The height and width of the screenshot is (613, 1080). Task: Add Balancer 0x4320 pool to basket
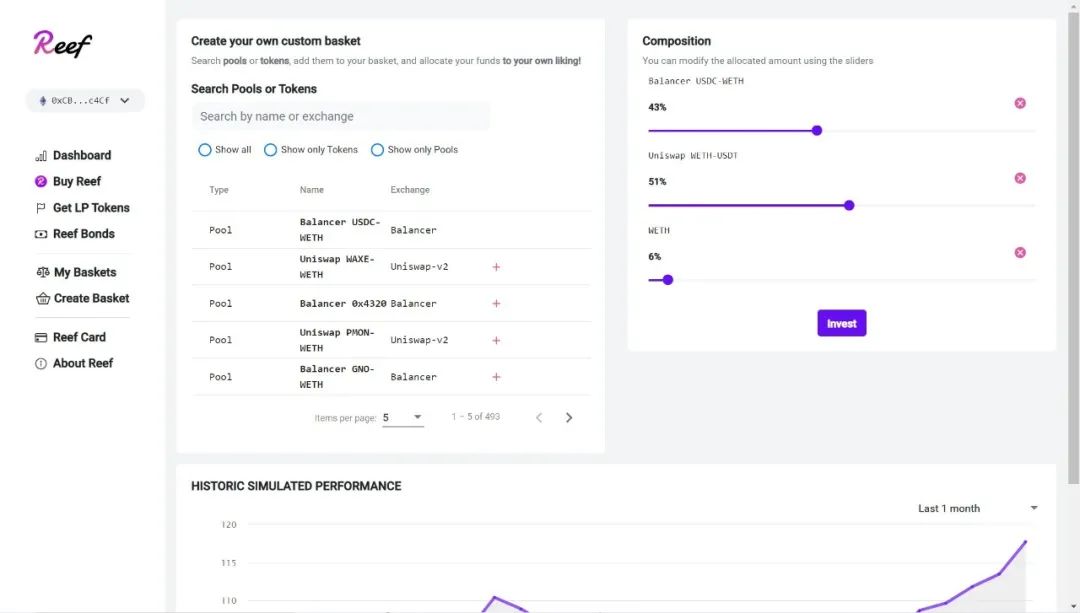tap(496, 304)
